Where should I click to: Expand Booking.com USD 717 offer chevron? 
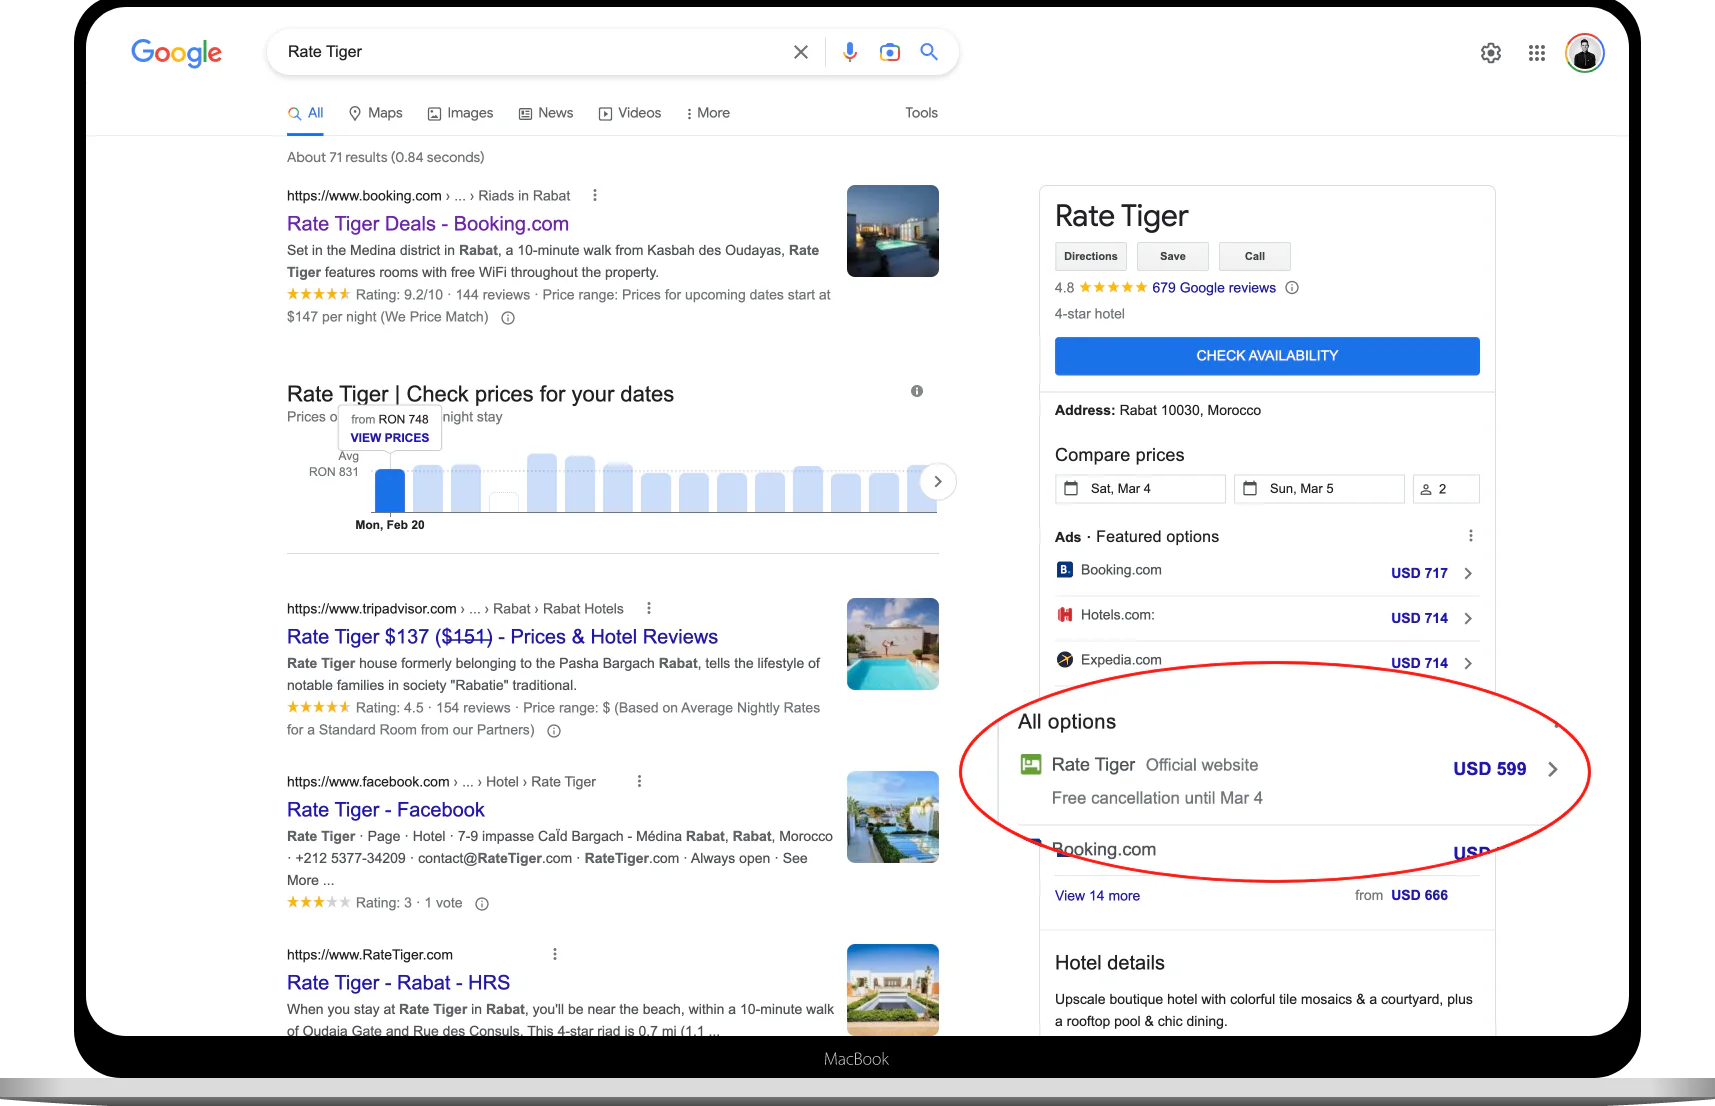tap(1468, 573)
